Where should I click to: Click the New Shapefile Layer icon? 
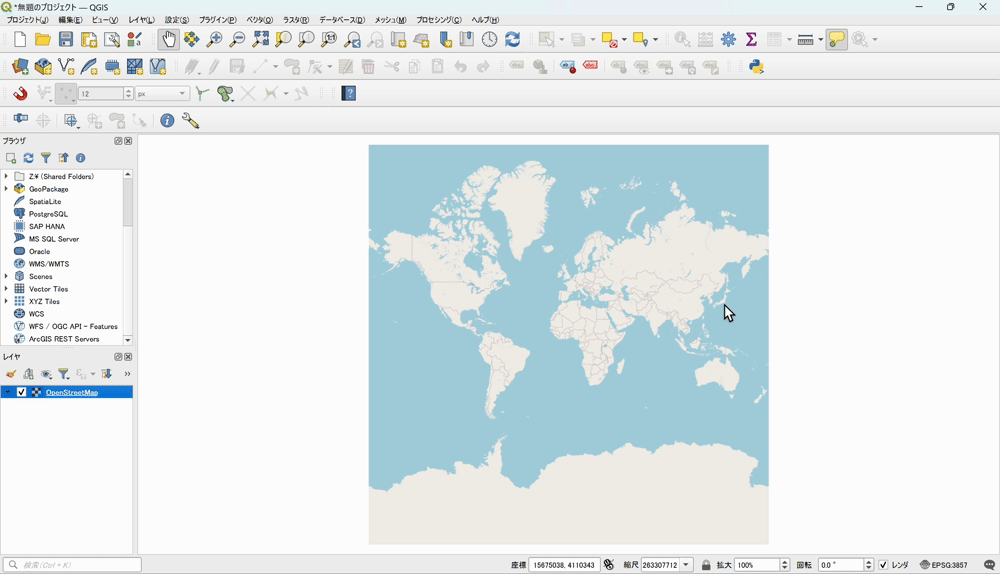click(x=66, y=66)
